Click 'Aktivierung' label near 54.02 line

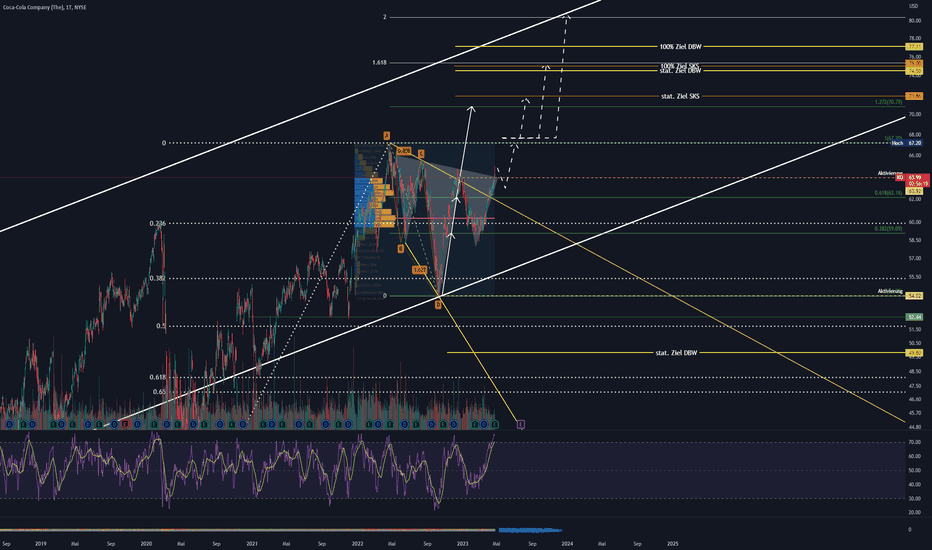[890, 291]
